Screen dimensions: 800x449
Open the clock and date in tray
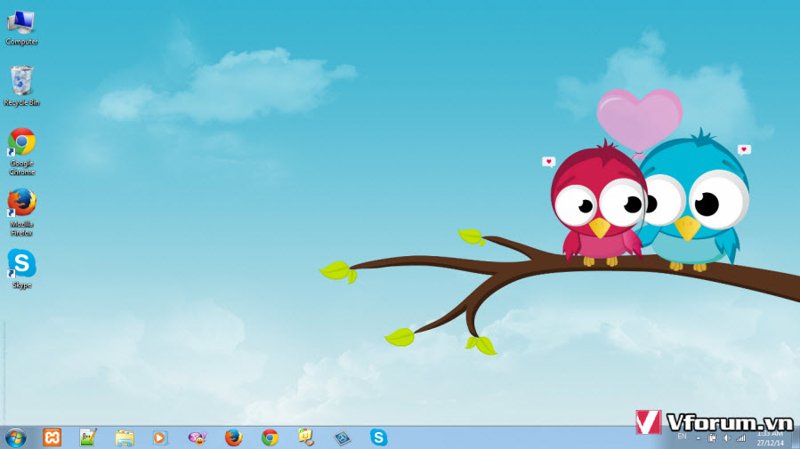[770, 438]
